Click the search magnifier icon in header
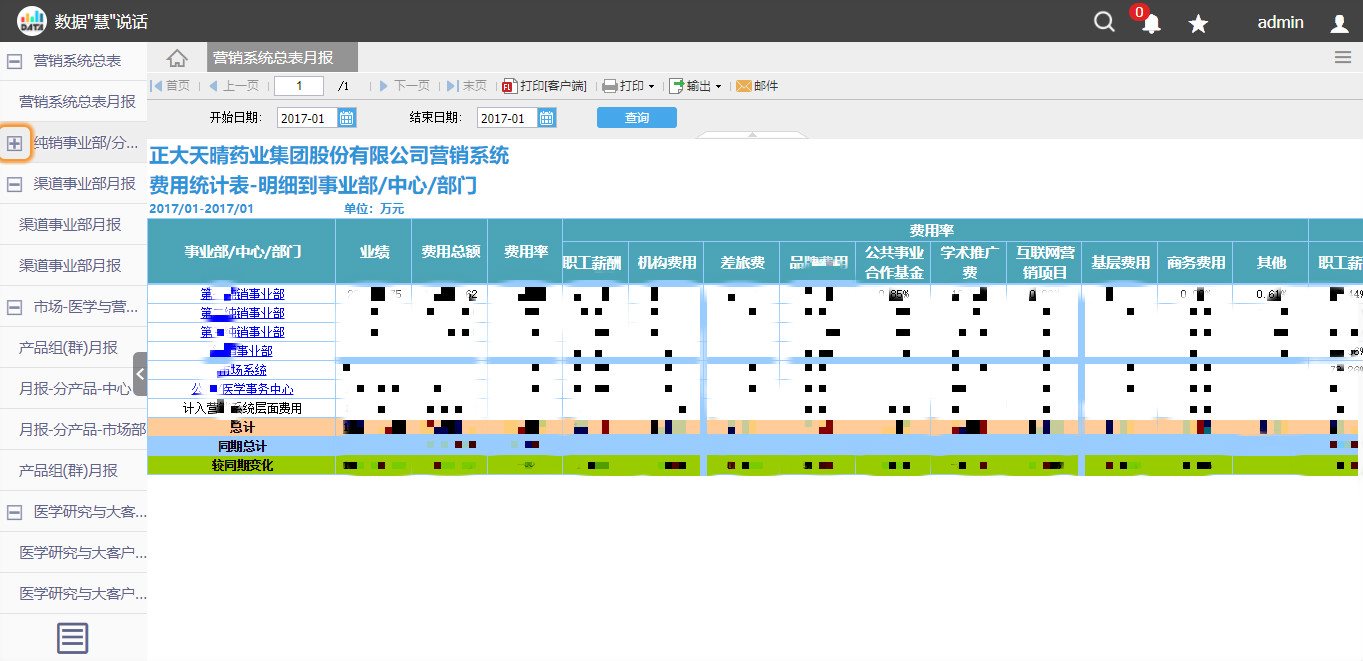Image resolution: width=1363 pixels, height=661 pixels. pos(1104,22)
